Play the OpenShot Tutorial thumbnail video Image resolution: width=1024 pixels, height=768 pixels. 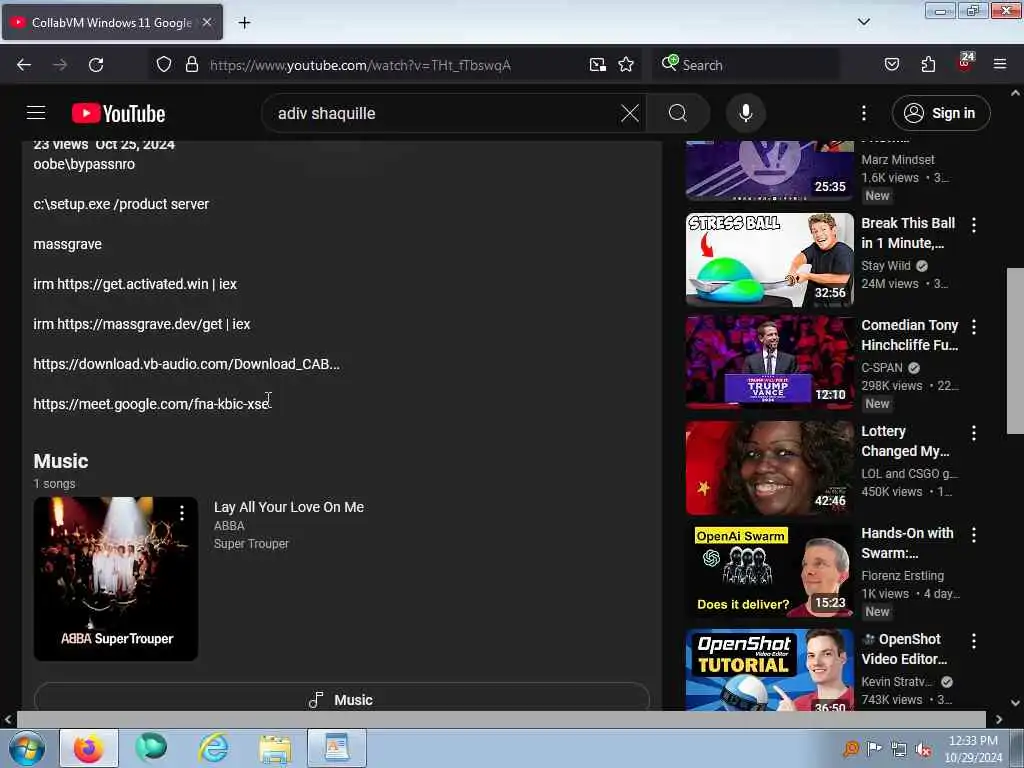(770, 670)
